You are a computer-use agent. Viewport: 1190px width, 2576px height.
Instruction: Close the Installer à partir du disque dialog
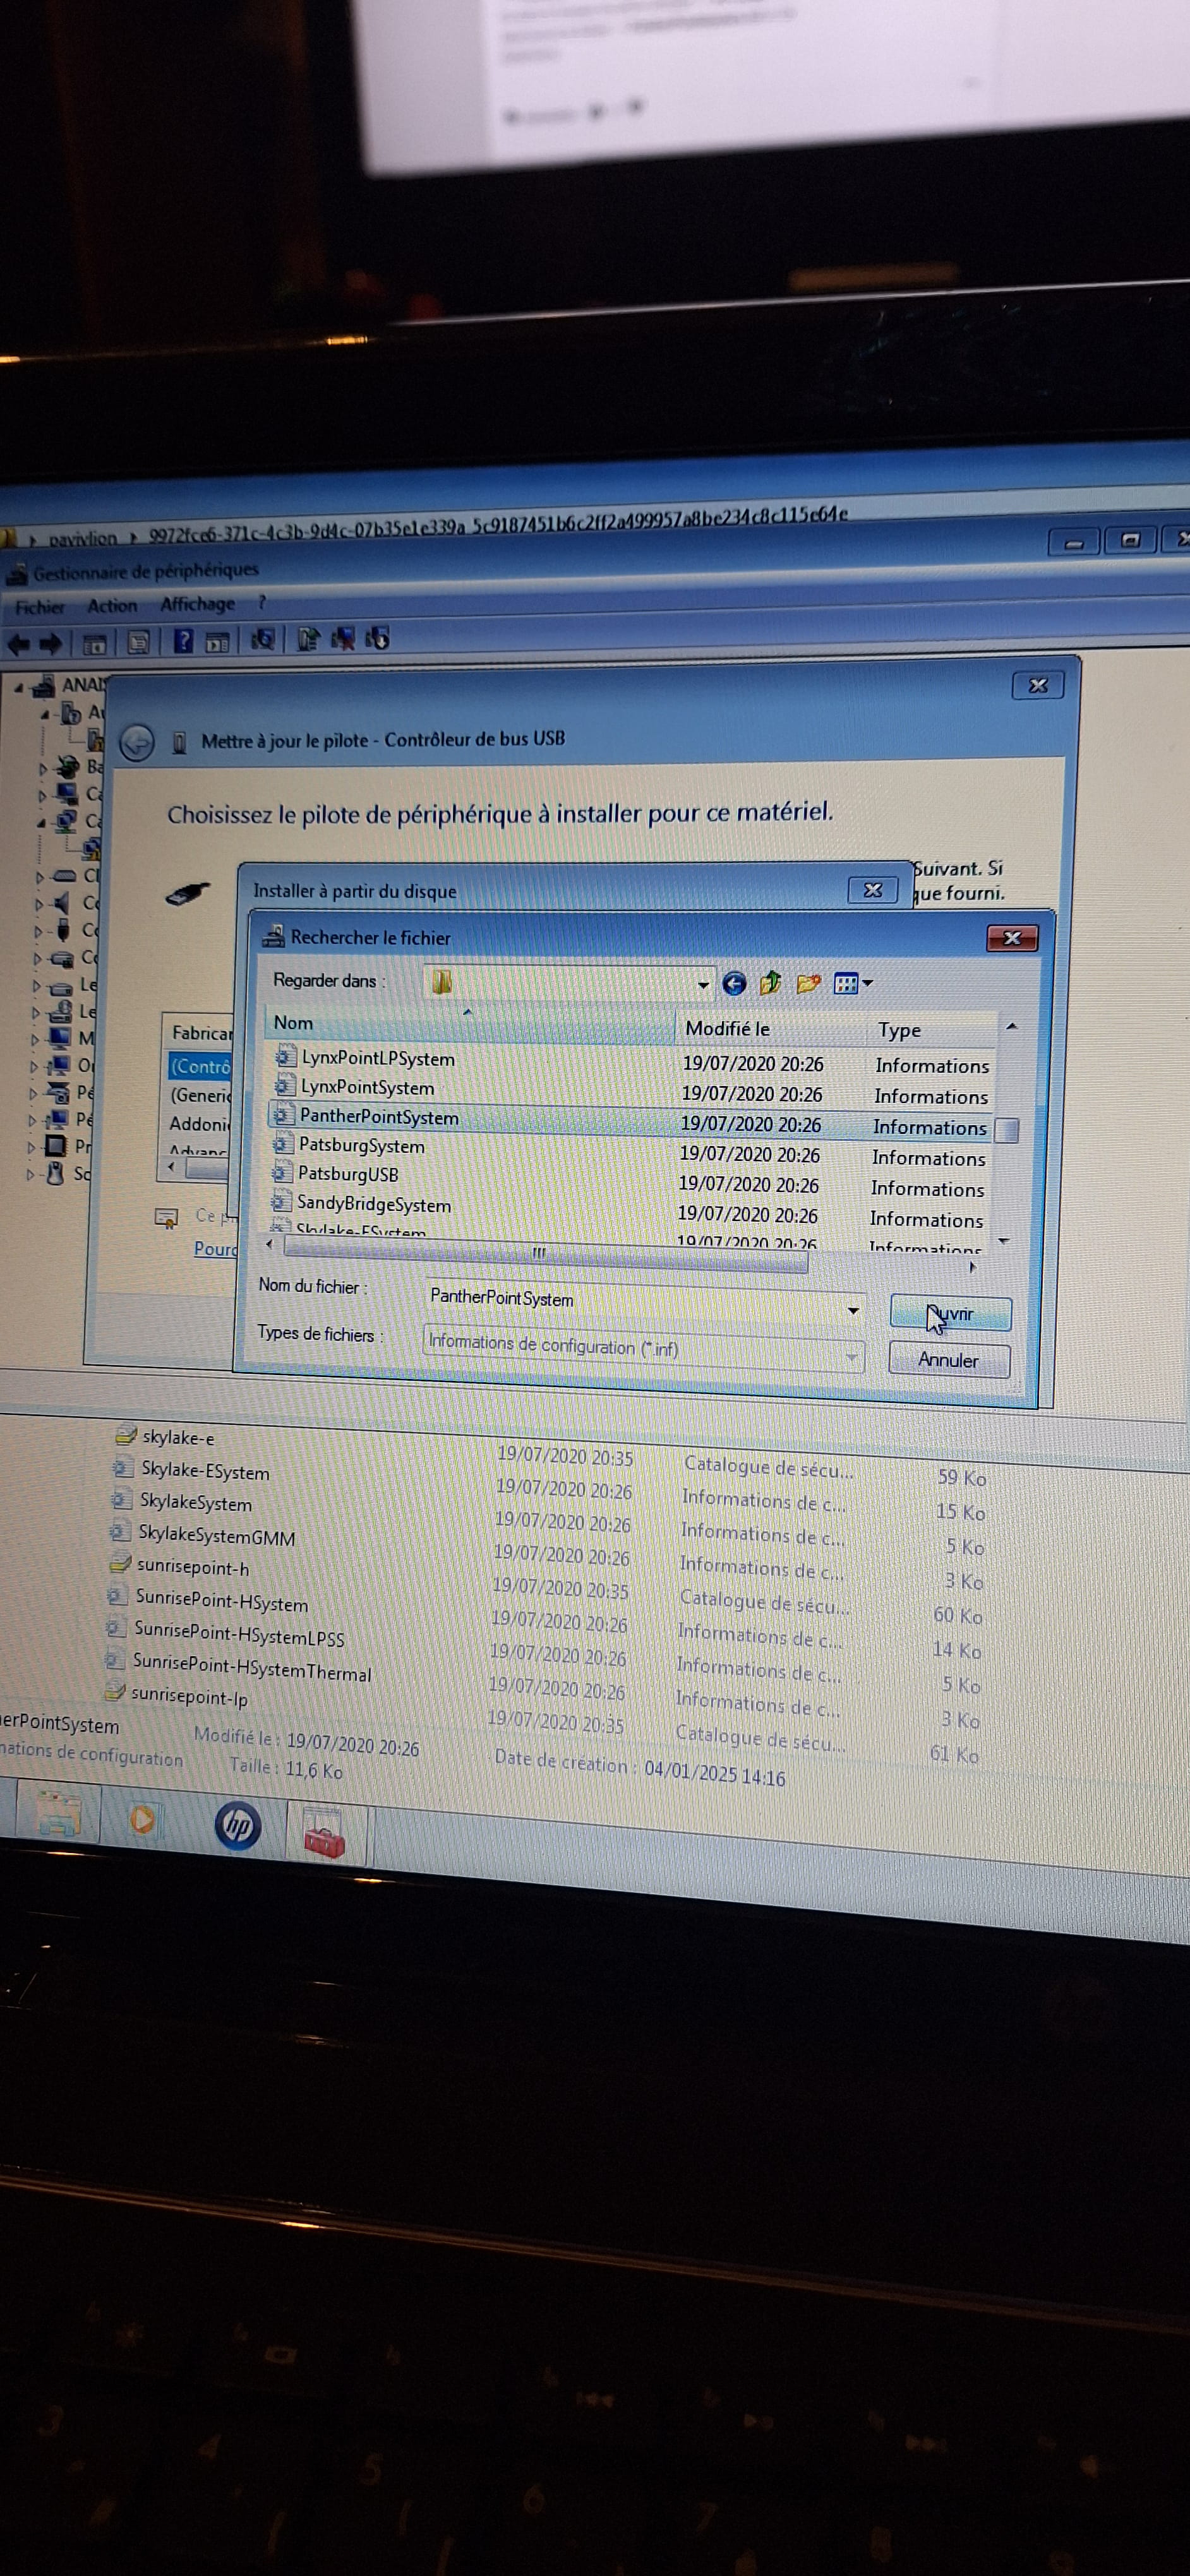click(x=873, y=890)
